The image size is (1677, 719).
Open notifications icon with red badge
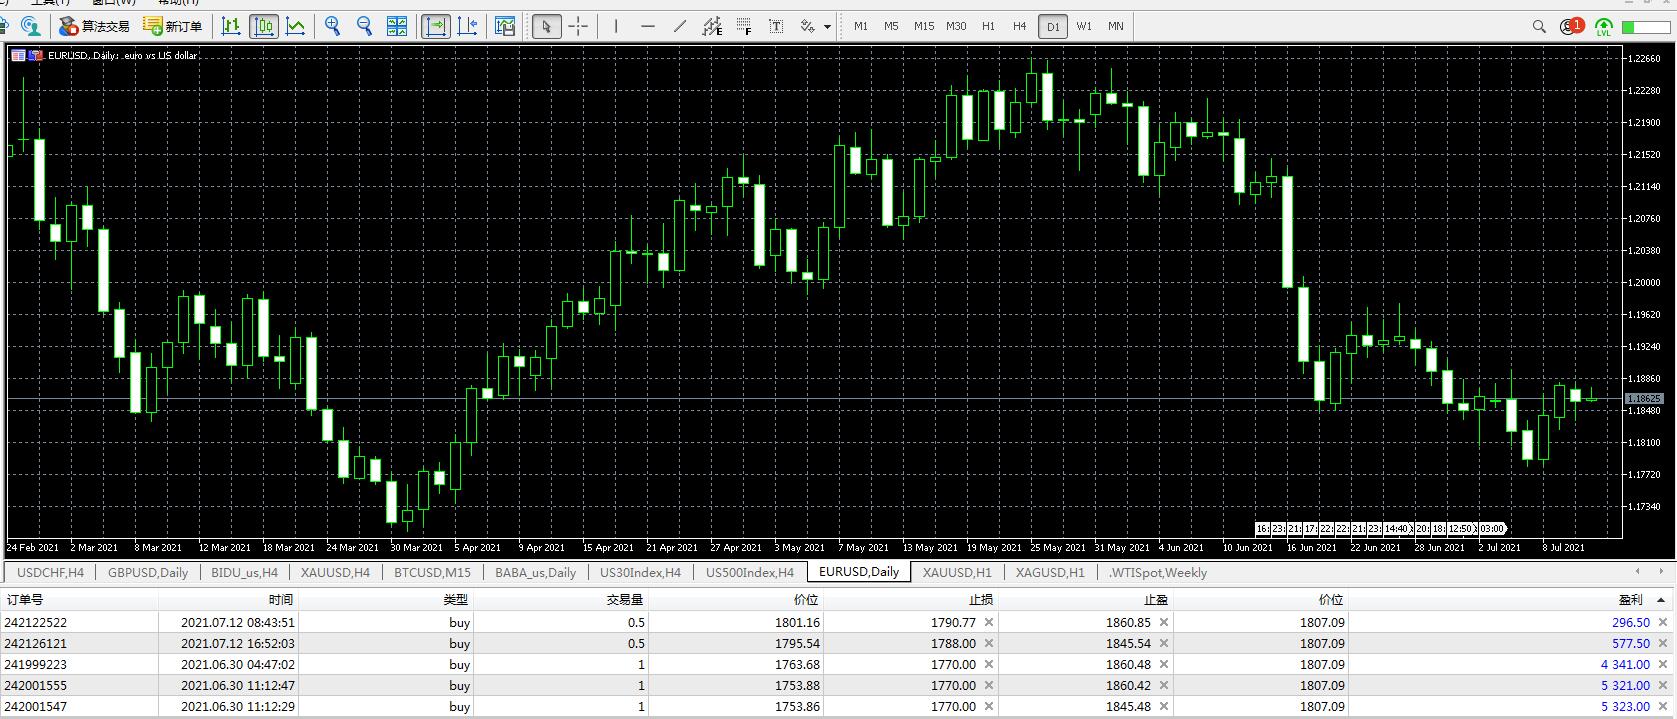point(1571,26)
